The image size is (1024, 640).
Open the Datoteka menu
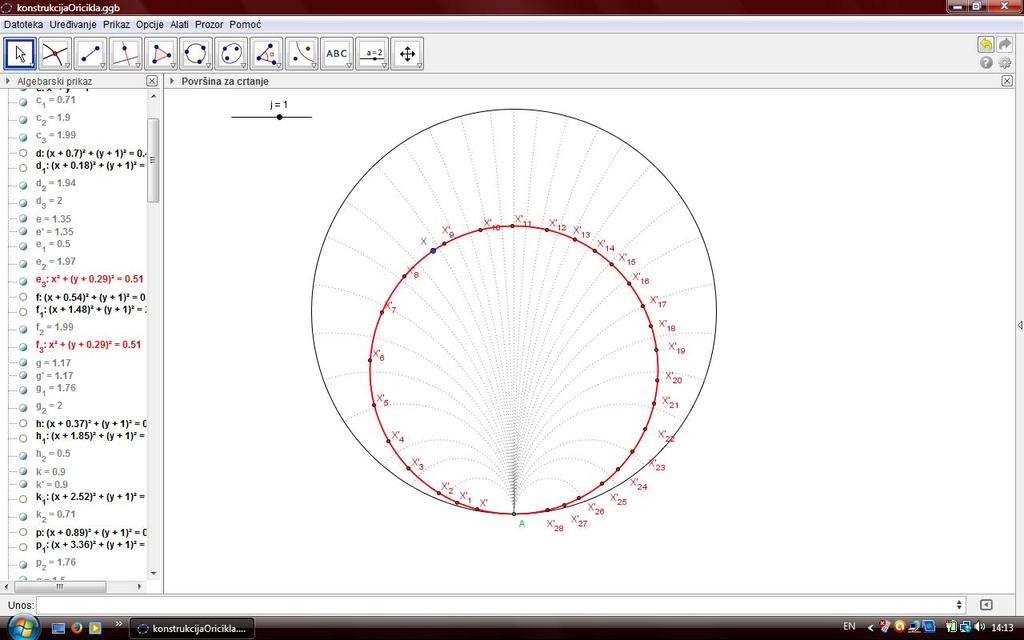[x=24, y=24]
